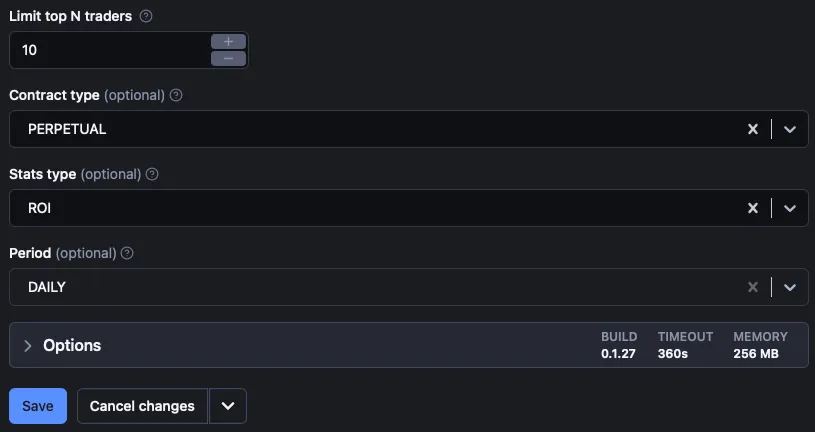Show help icon next to Contract type

[x=176, y=95]
